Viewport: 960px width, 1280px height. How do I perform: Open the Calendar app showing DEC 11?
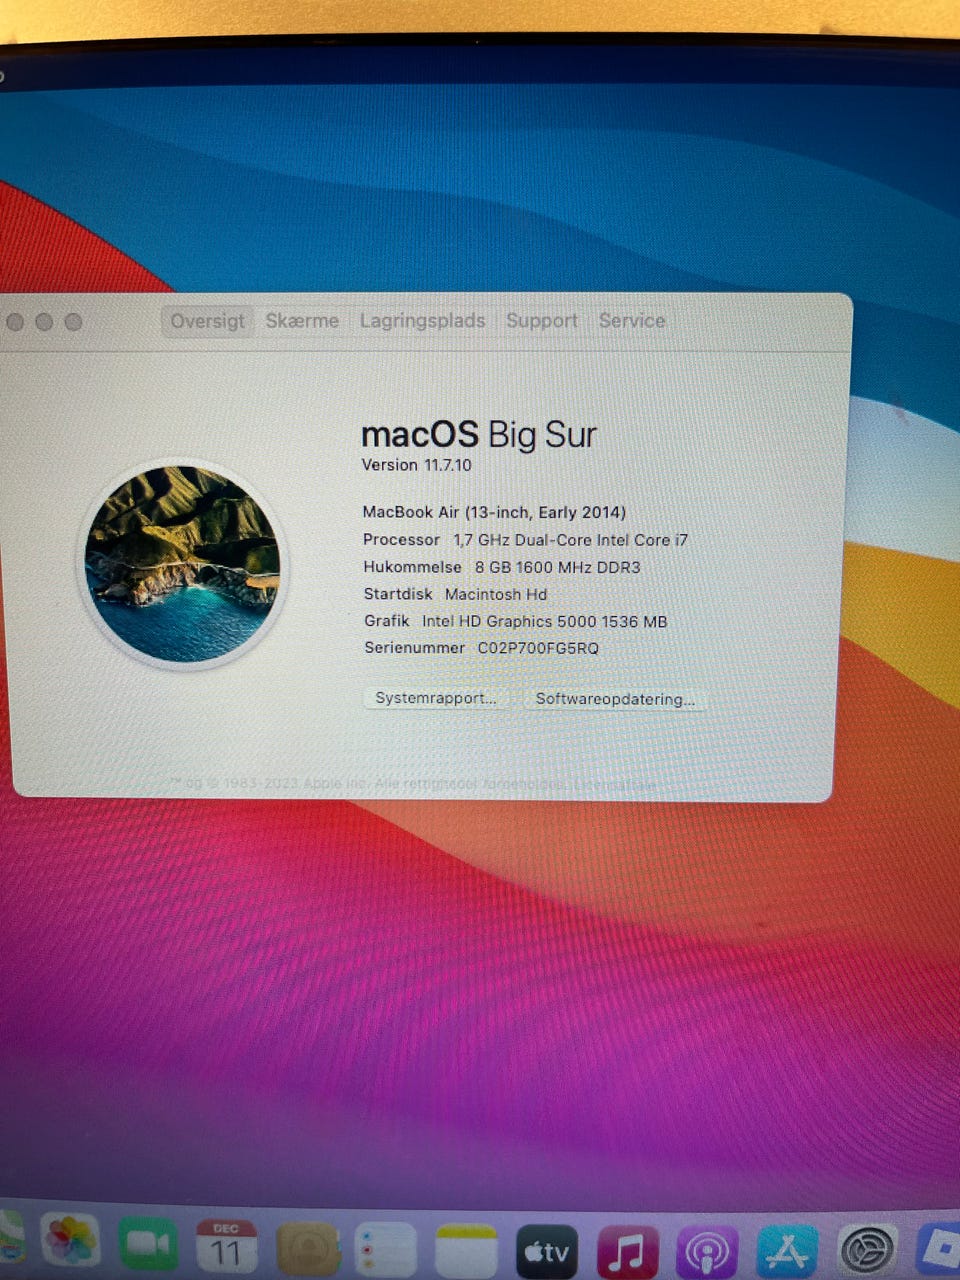(227, 1247)
